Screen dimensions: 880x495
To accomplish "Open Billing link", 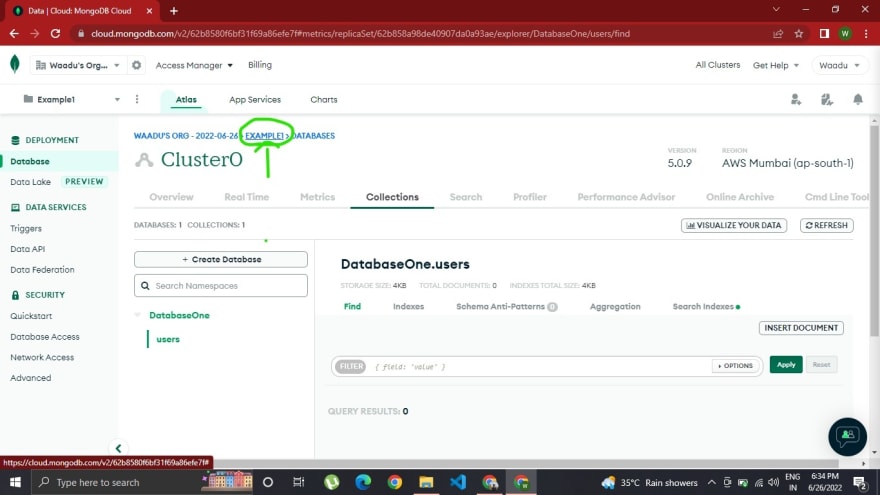I will 260,65.
